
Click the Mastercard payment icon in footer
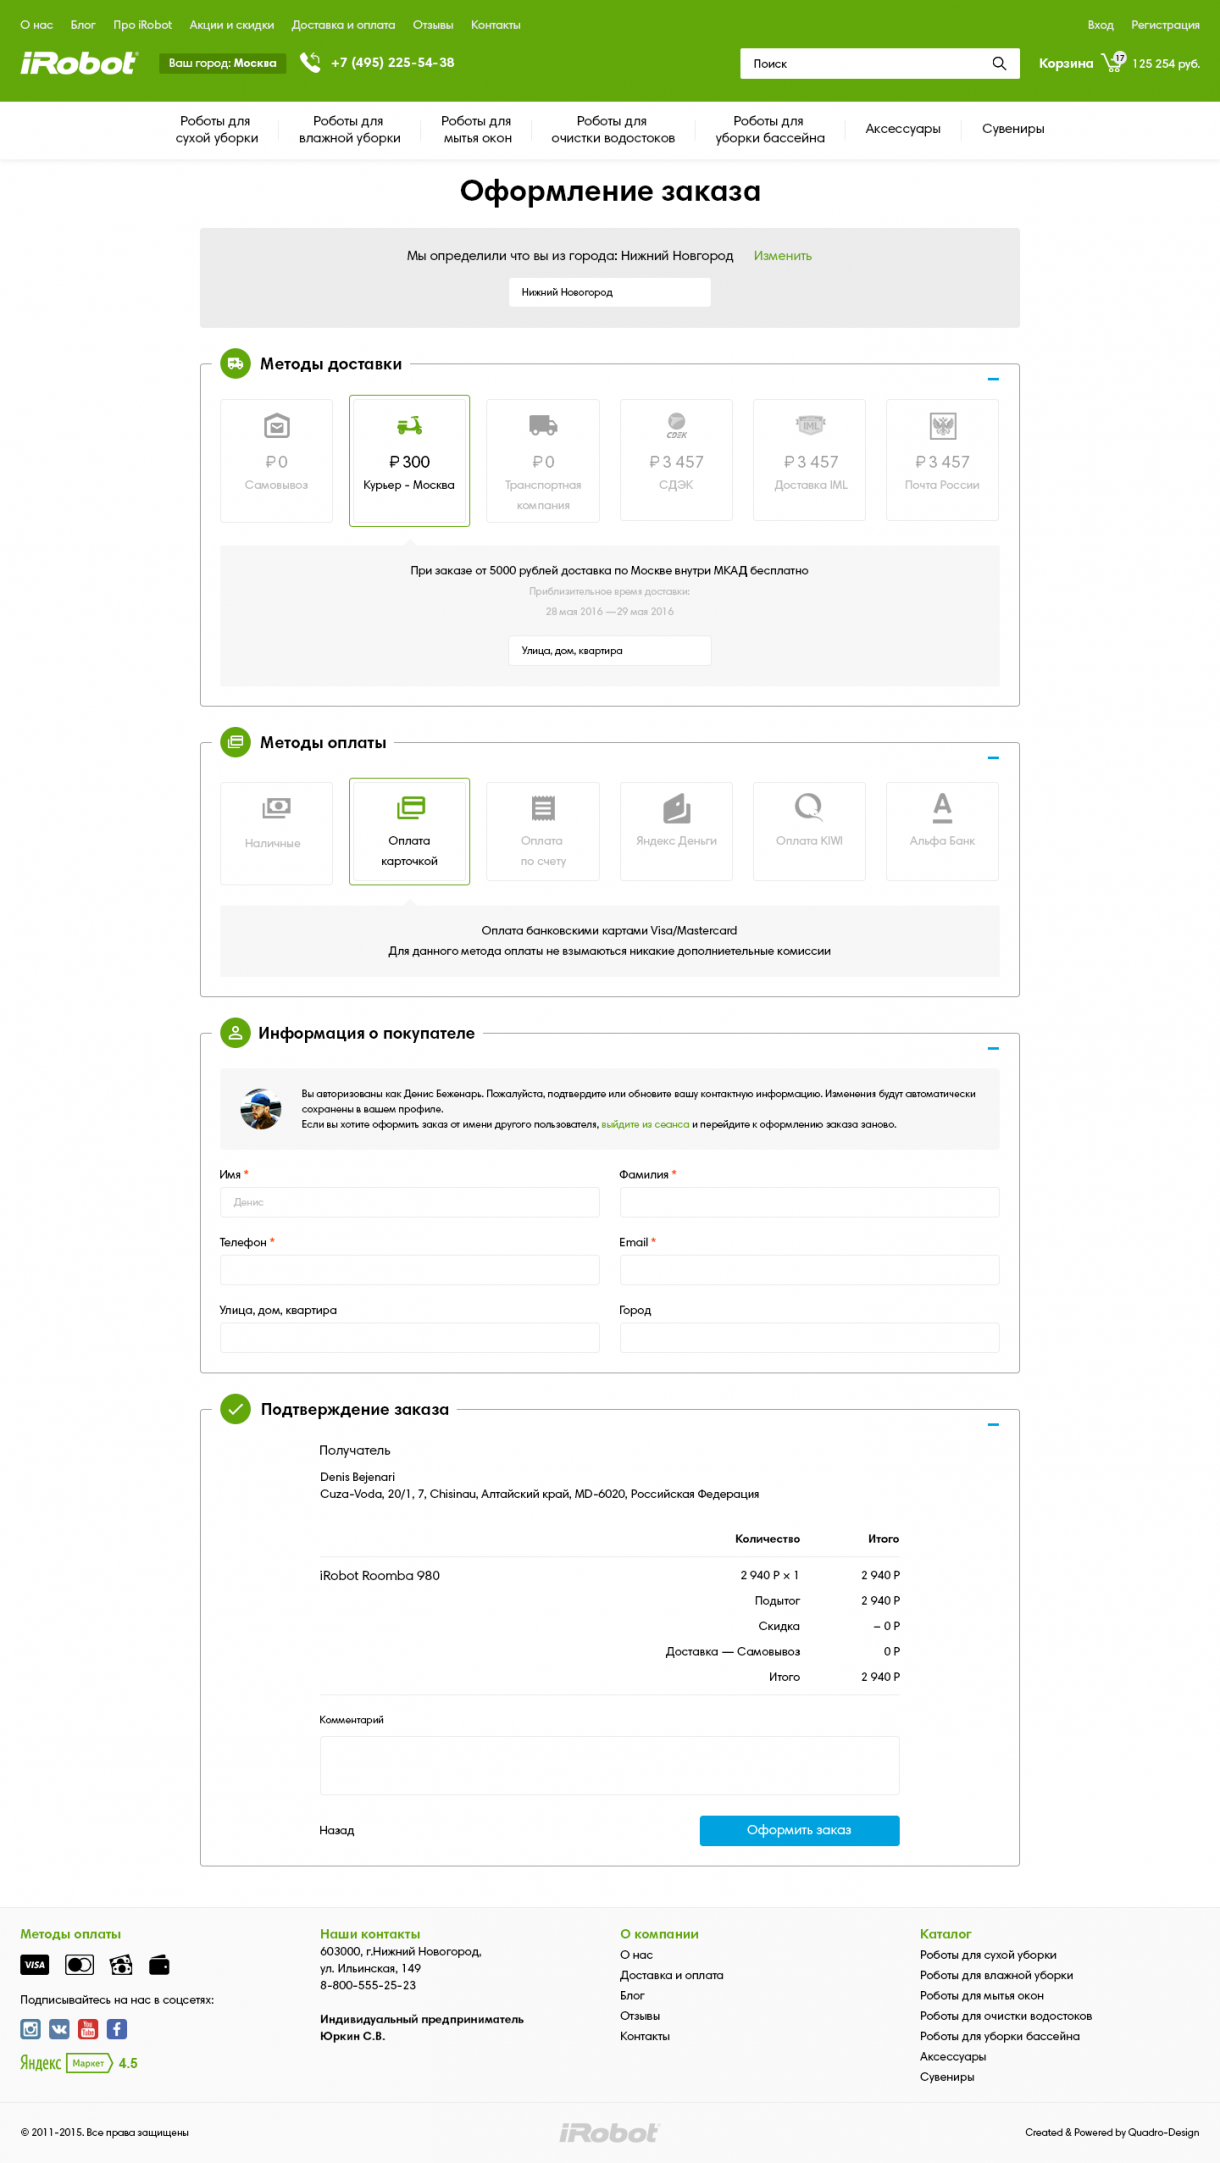[79, 1965]
